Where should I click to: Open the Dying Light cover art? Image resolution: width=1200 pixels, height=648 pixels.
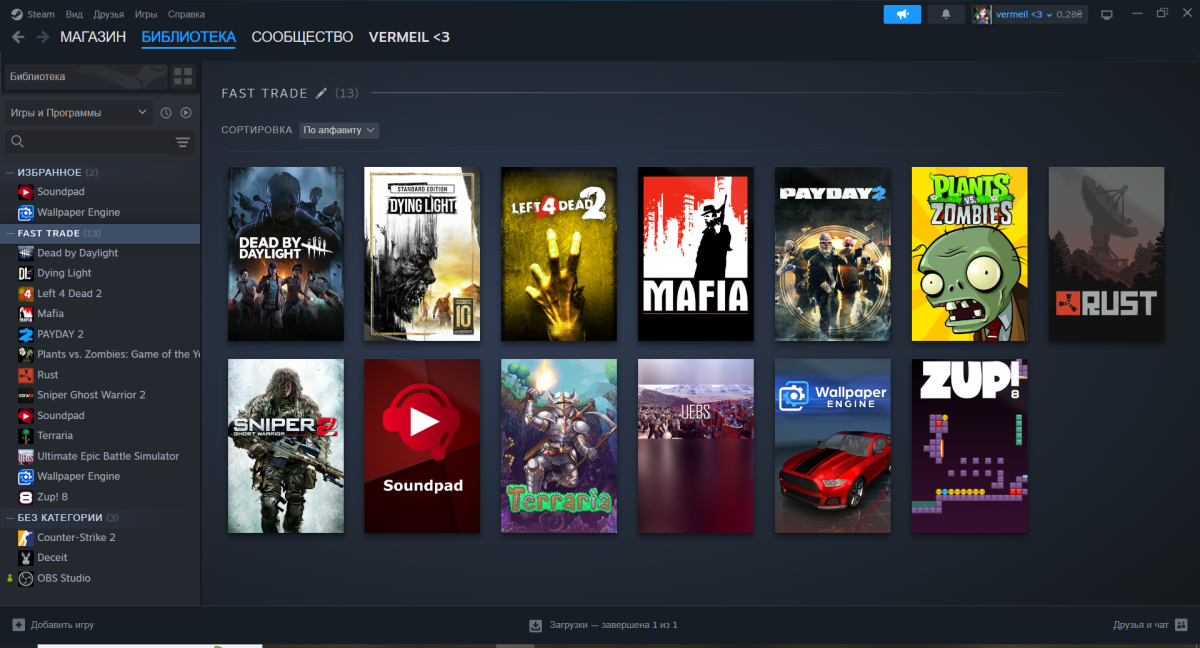(x=422, y=254)
